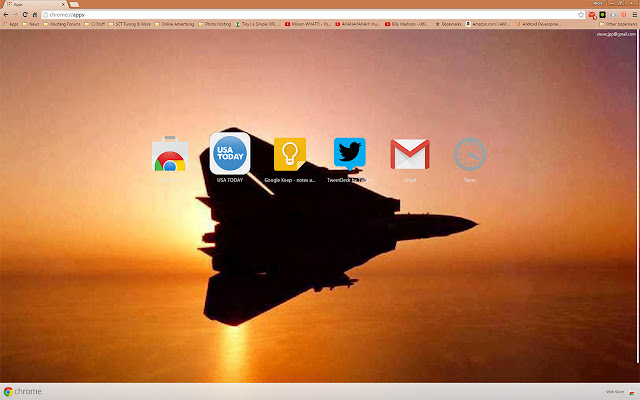
Task: Open the AHAHAHAHA YouTube bookmark
Action: coord(358,24)
